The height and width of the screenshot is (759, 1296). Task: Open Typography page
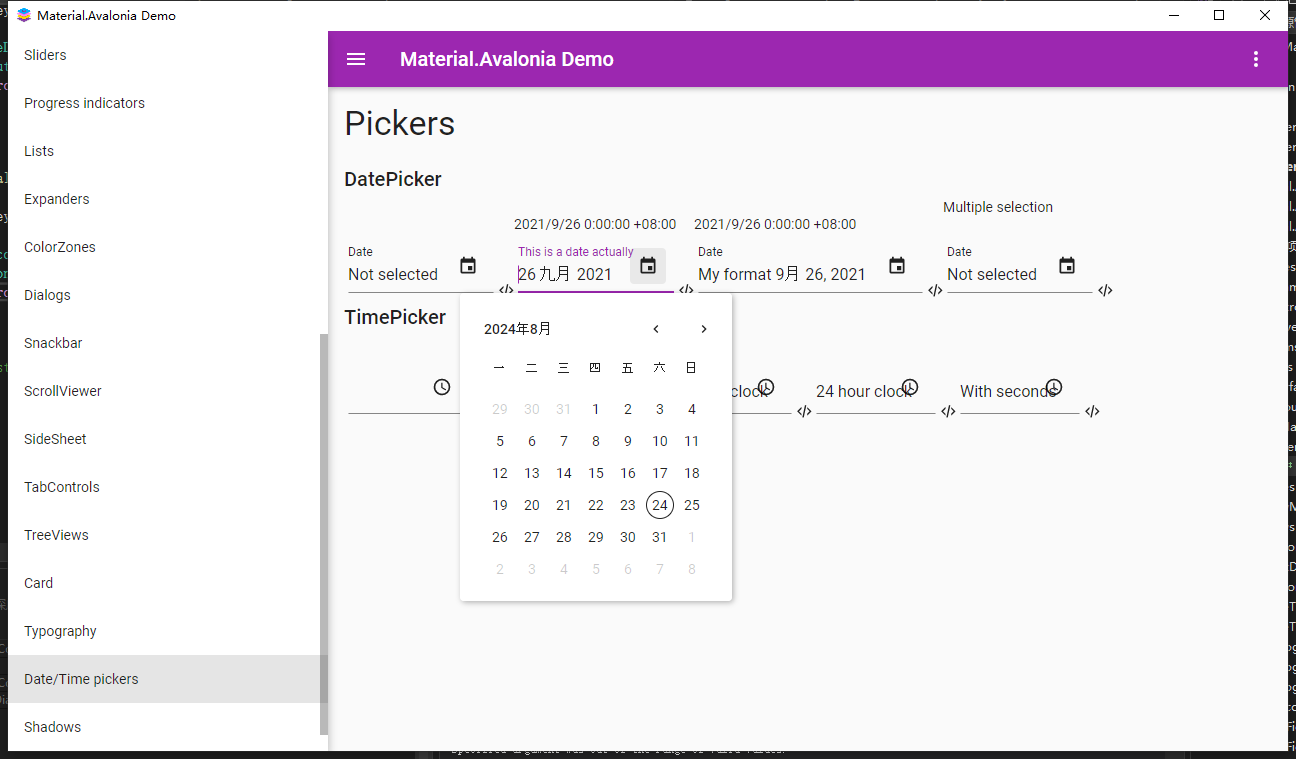[164, 631]
